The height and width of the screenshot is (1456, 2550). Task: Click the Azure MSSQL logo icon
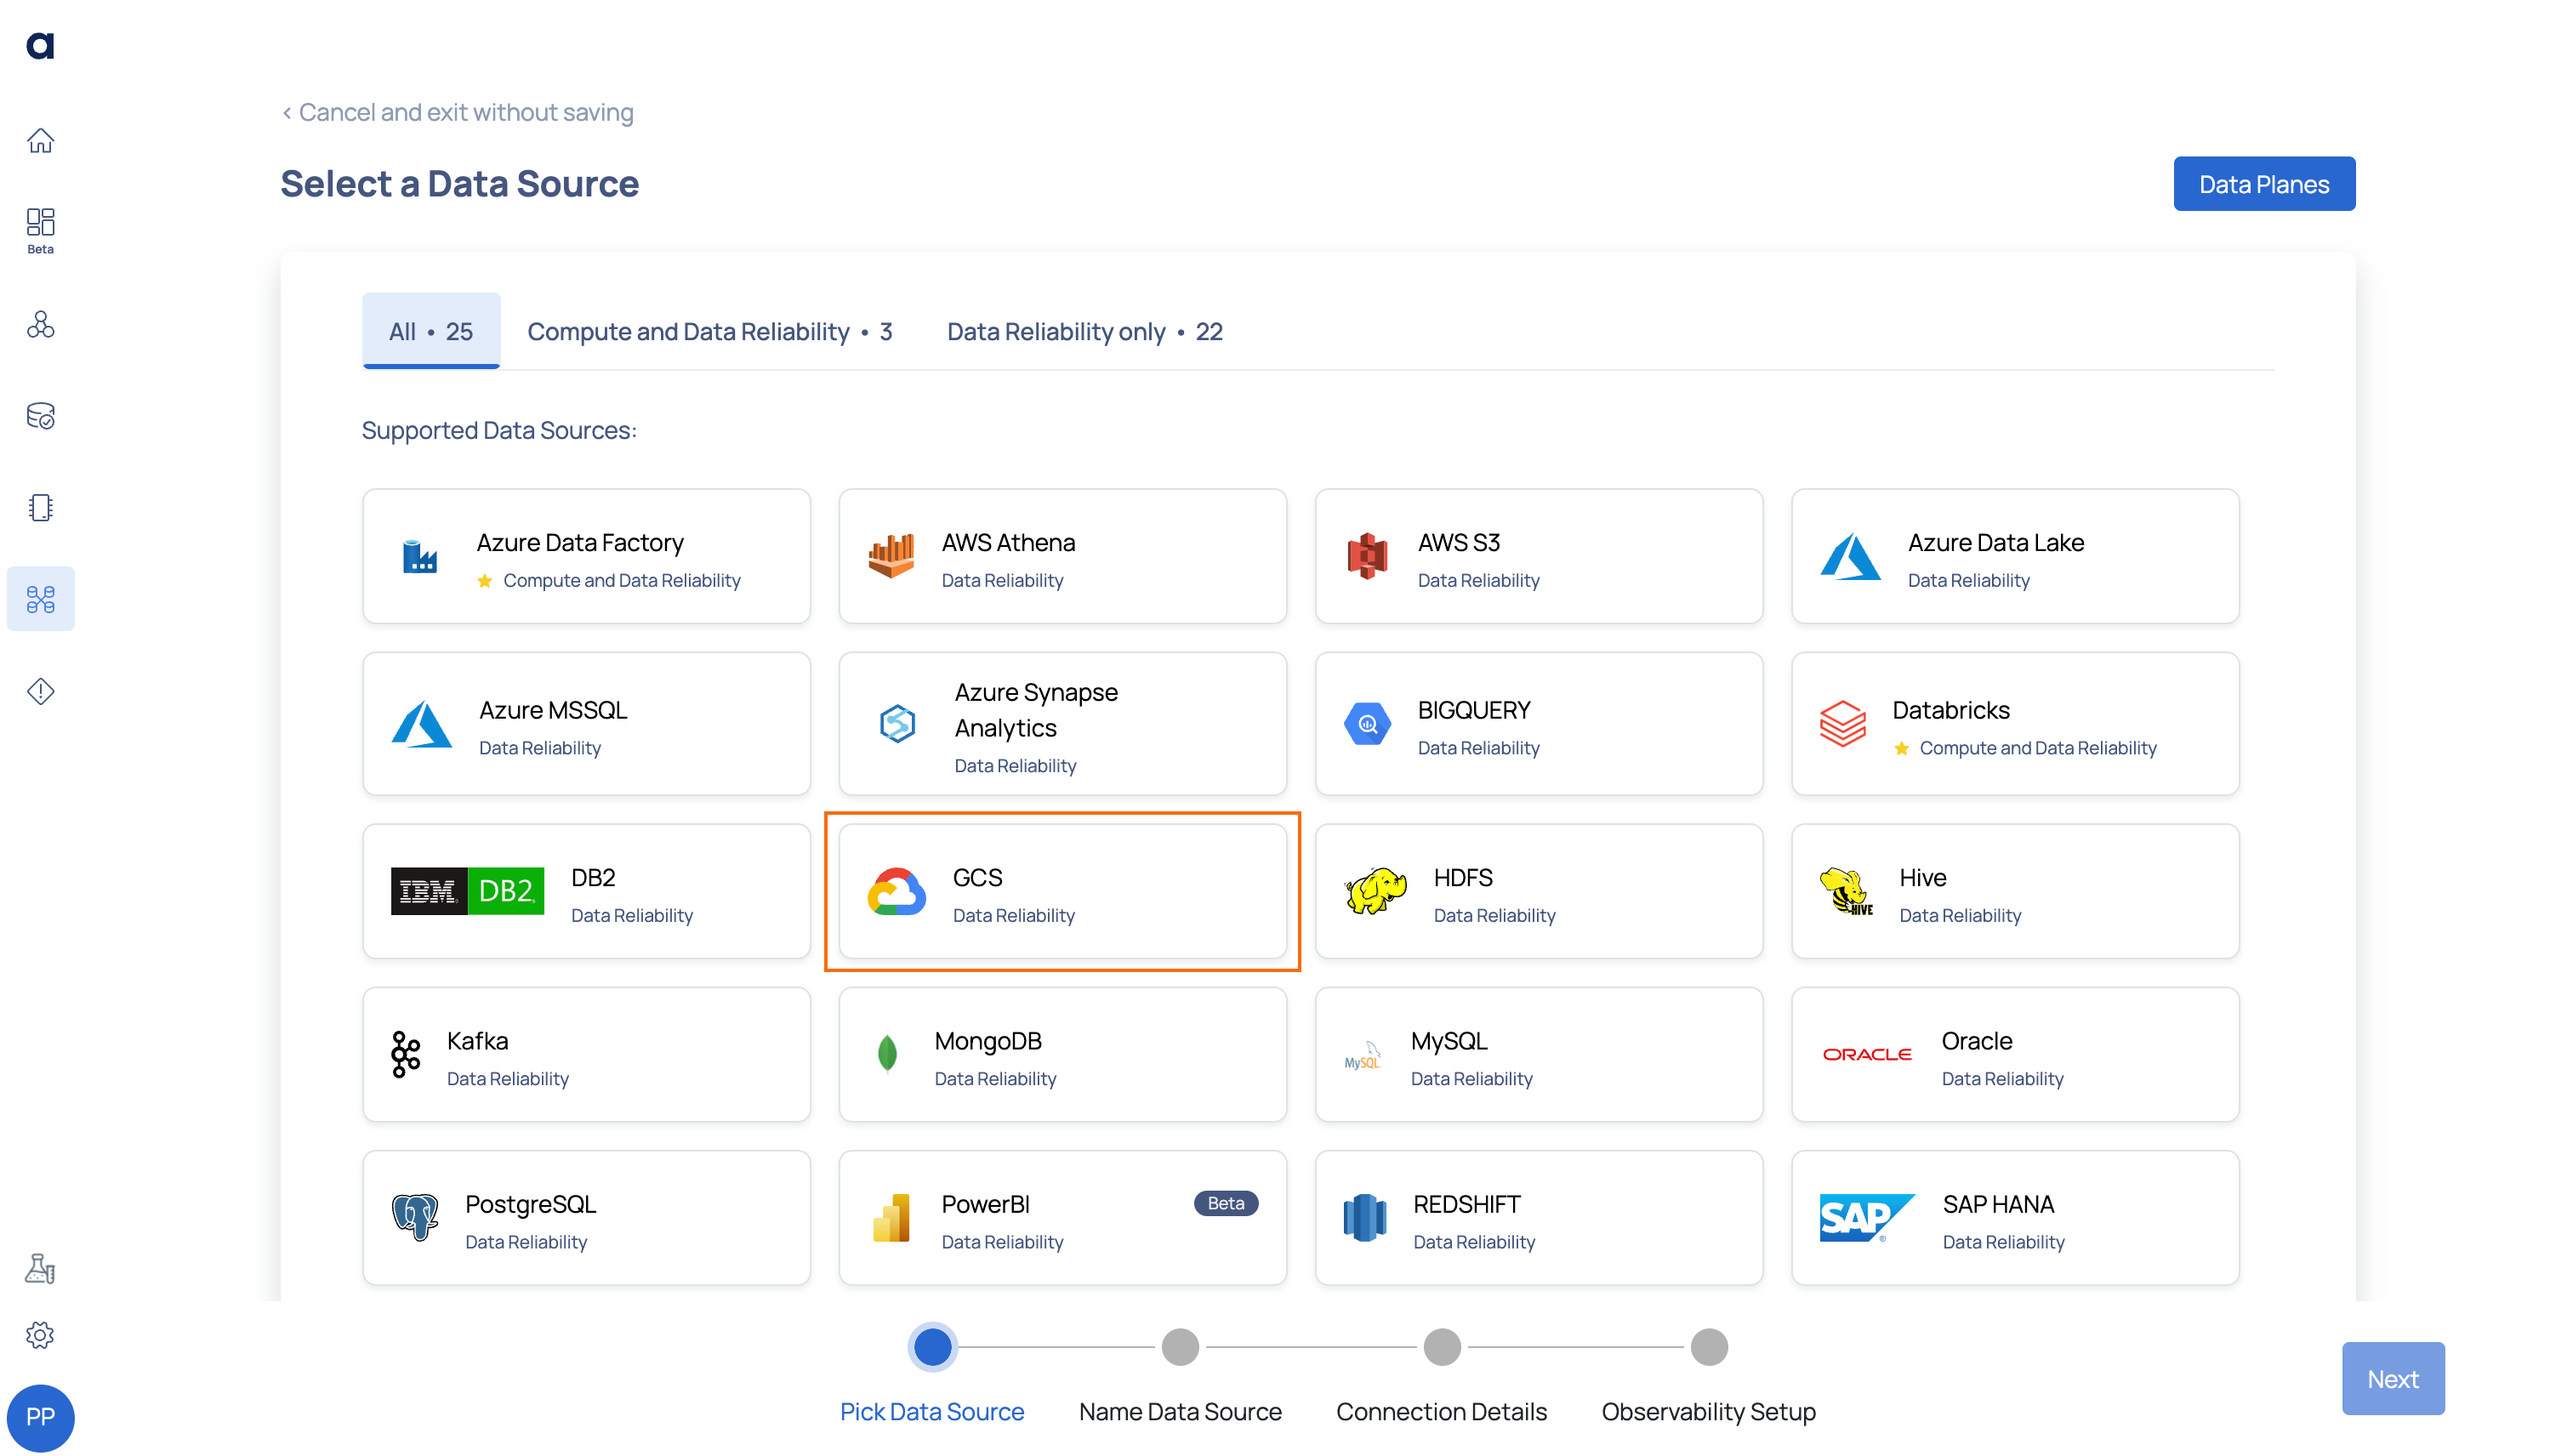pyautogui.click(x=421, y=724)
